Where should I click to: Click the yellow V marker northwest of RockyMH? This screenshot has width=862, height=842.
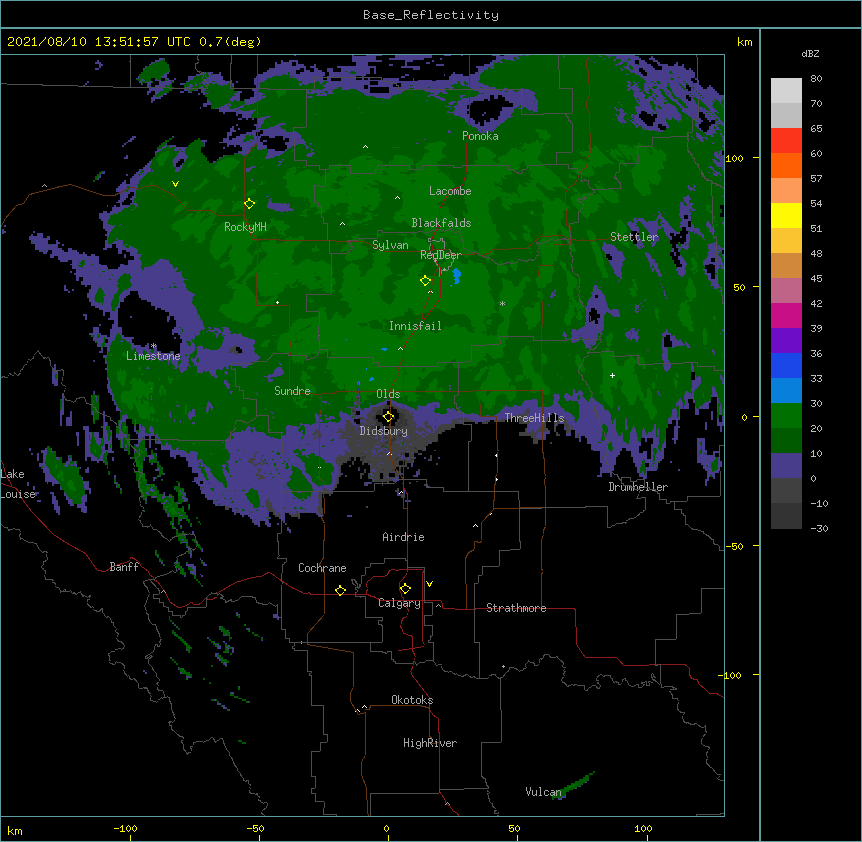coord(175,184)
